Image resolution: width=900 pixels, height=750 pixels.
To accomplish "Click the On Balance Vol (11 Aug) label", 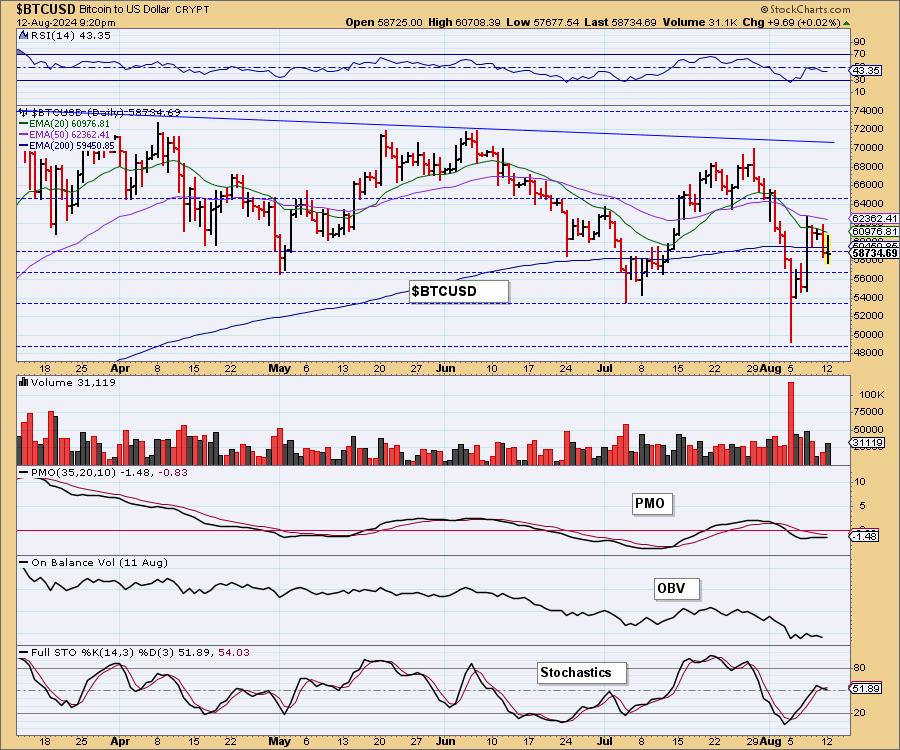I will (99, 562).
